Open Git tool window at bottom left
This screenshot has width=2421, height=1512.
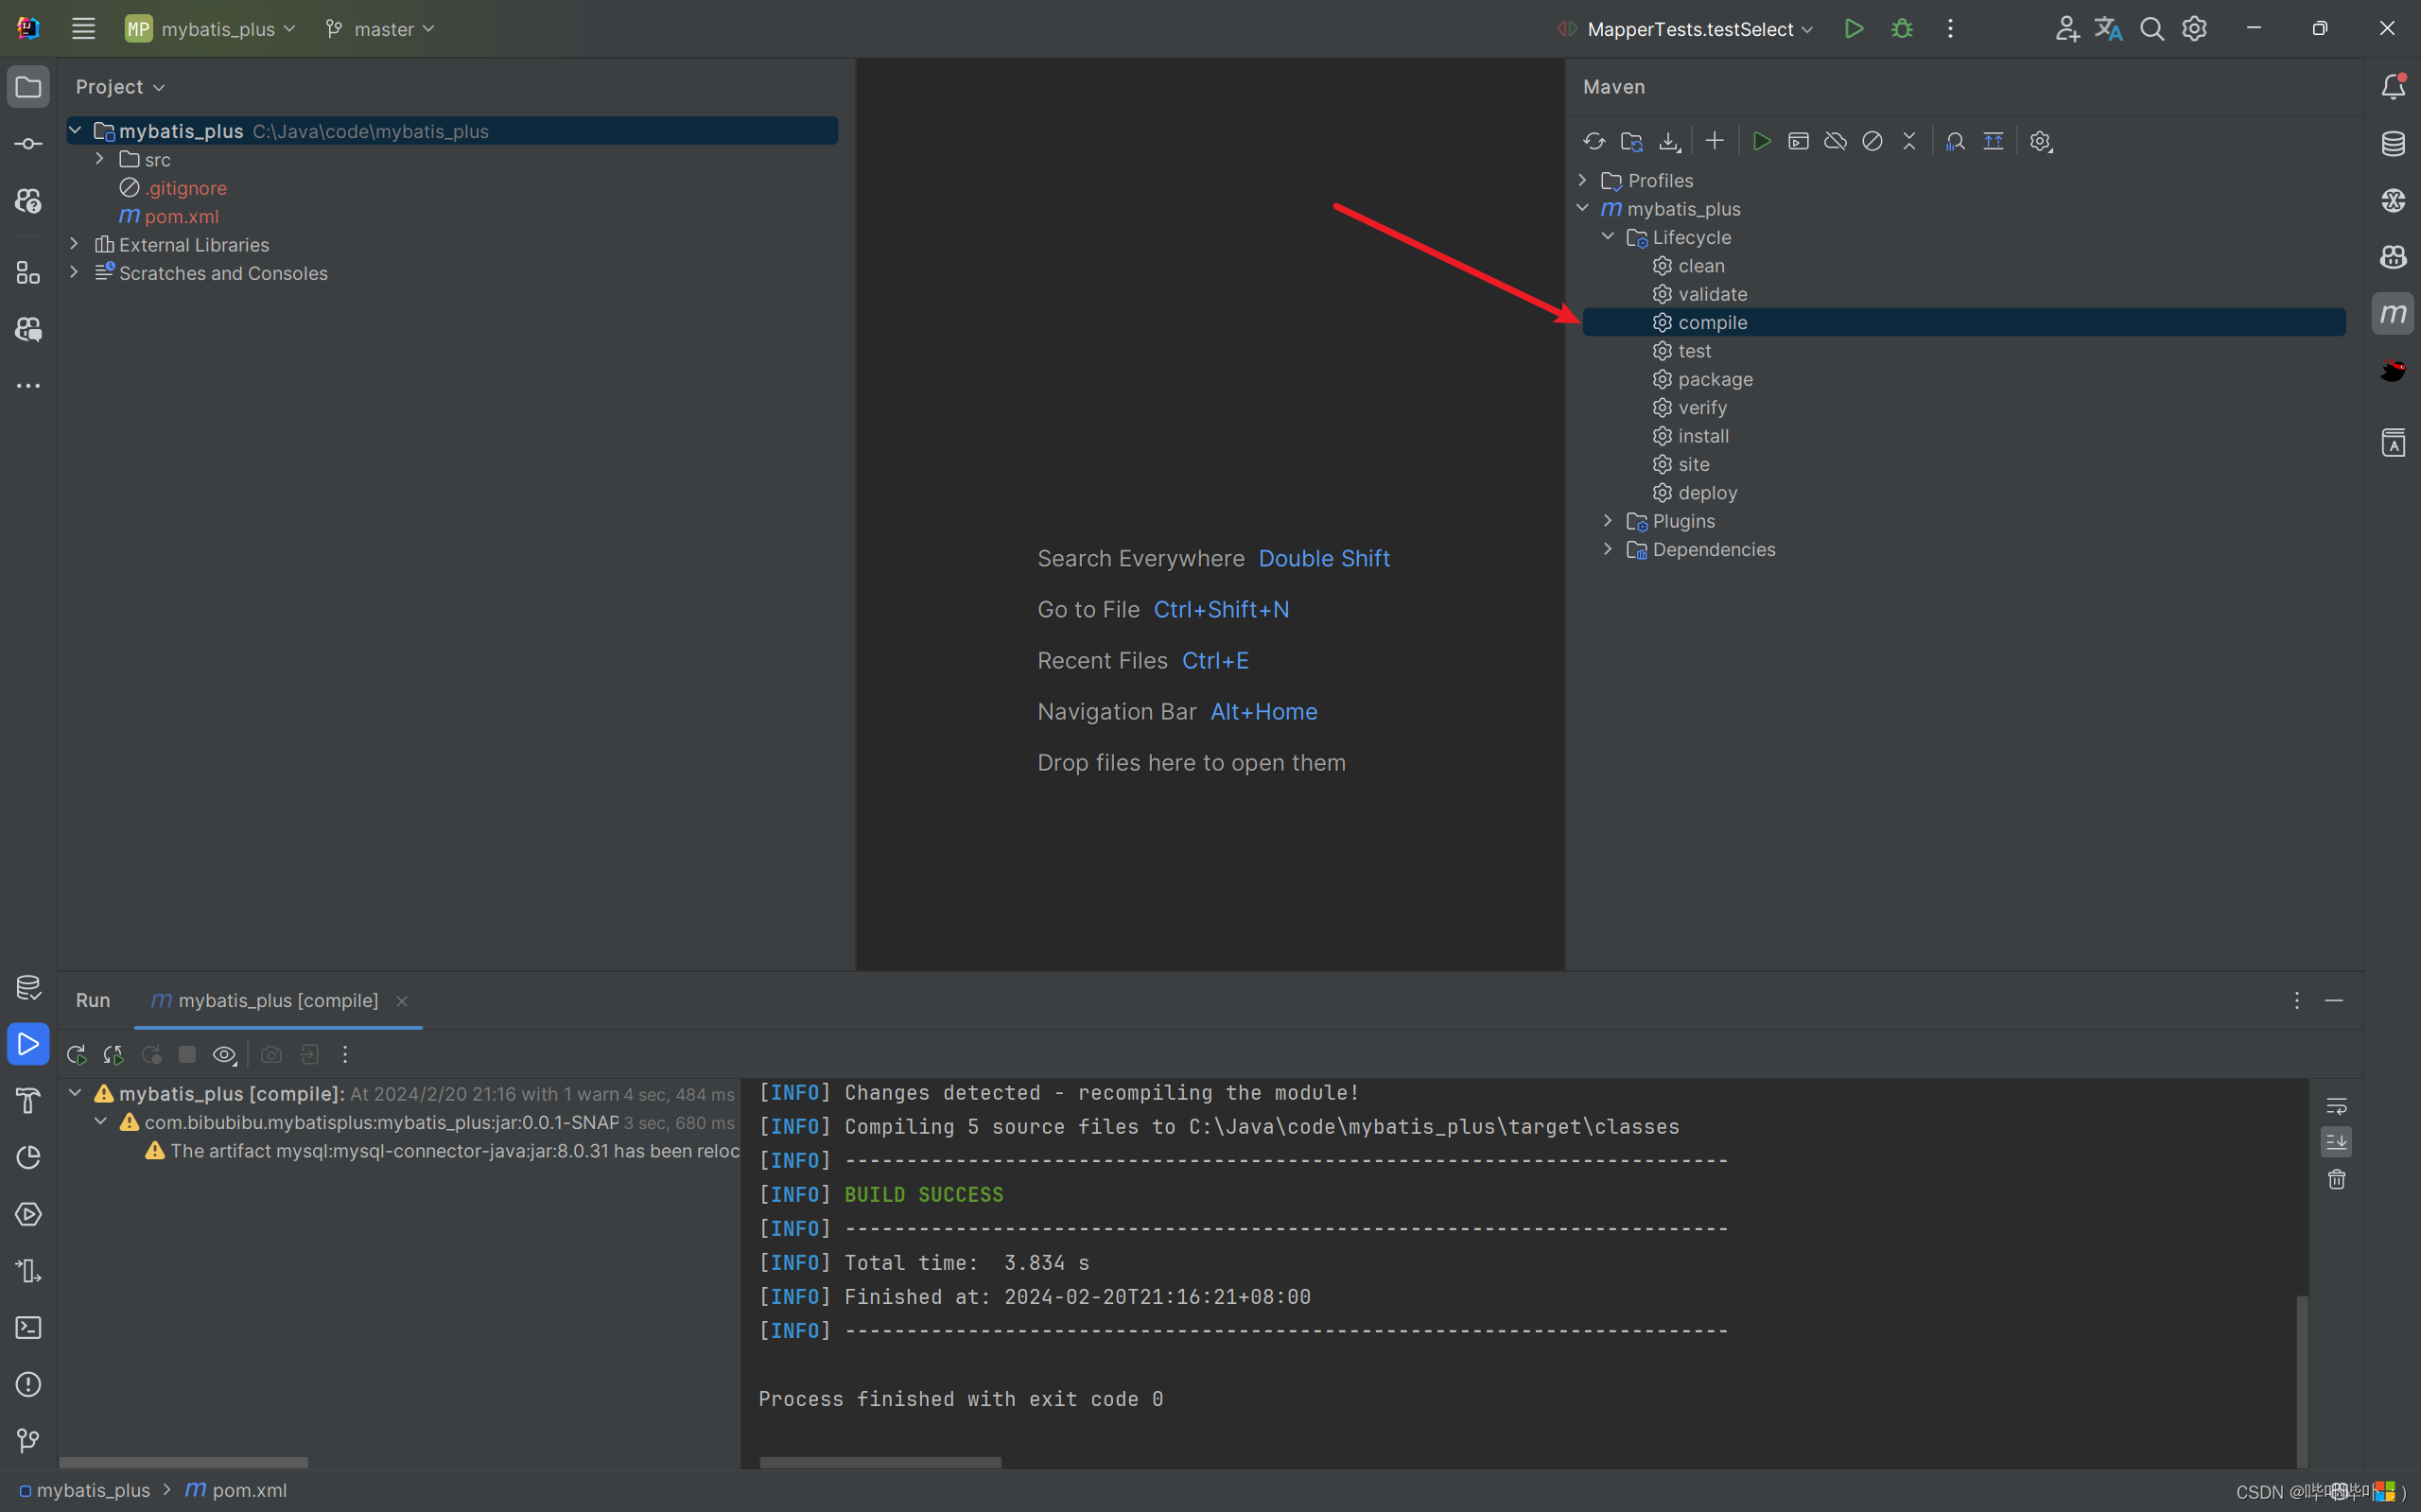pyautogui.click(x=28, y=1440)
